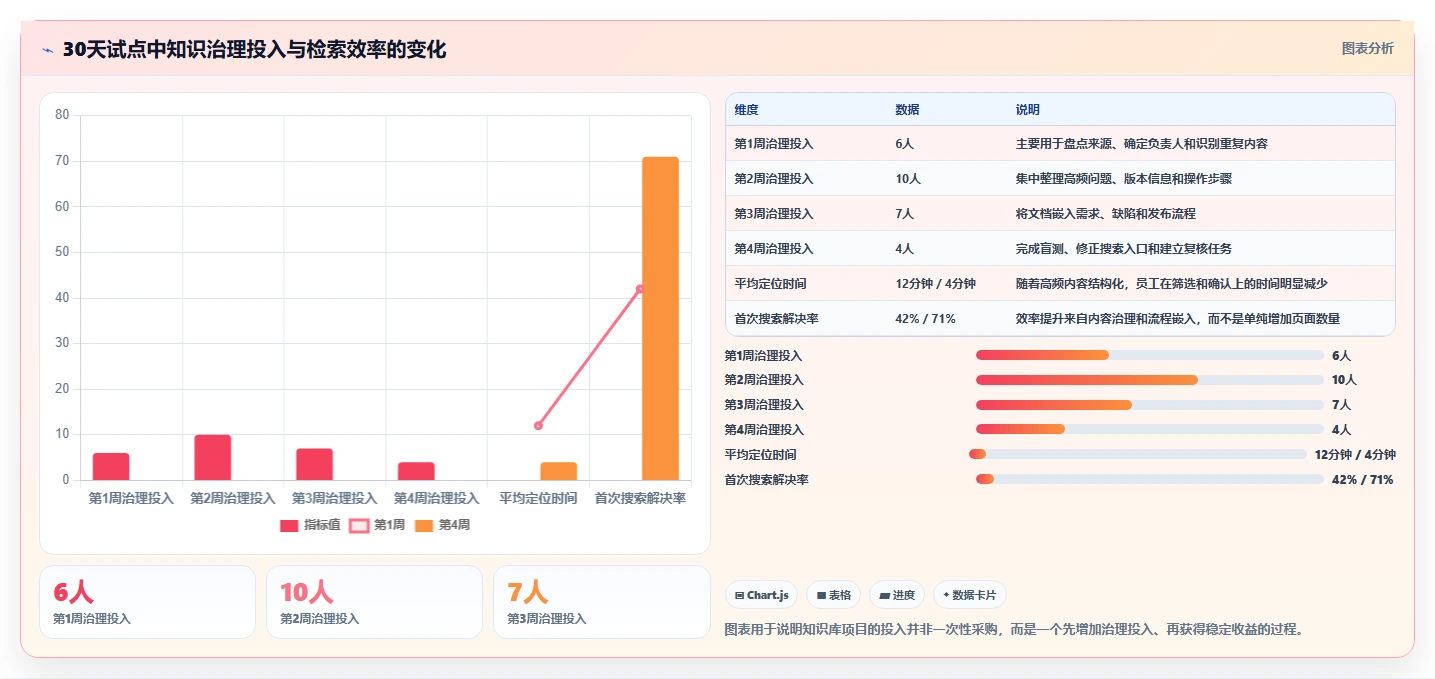Viewport: 1435px width, 679px height.
Task: Click description 集中整理高频问题、版本信息和操作步骤
Action: point(1124,179)
